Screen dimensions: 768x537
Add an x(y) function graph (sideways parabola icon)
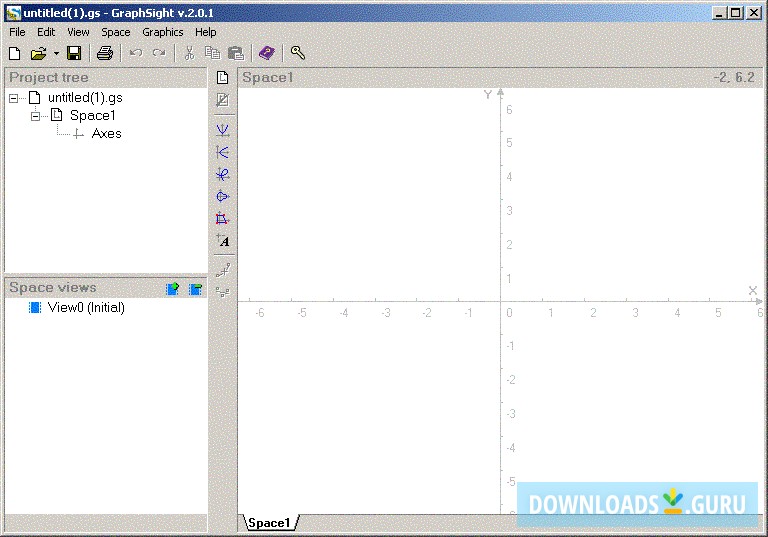pos(222,152)
